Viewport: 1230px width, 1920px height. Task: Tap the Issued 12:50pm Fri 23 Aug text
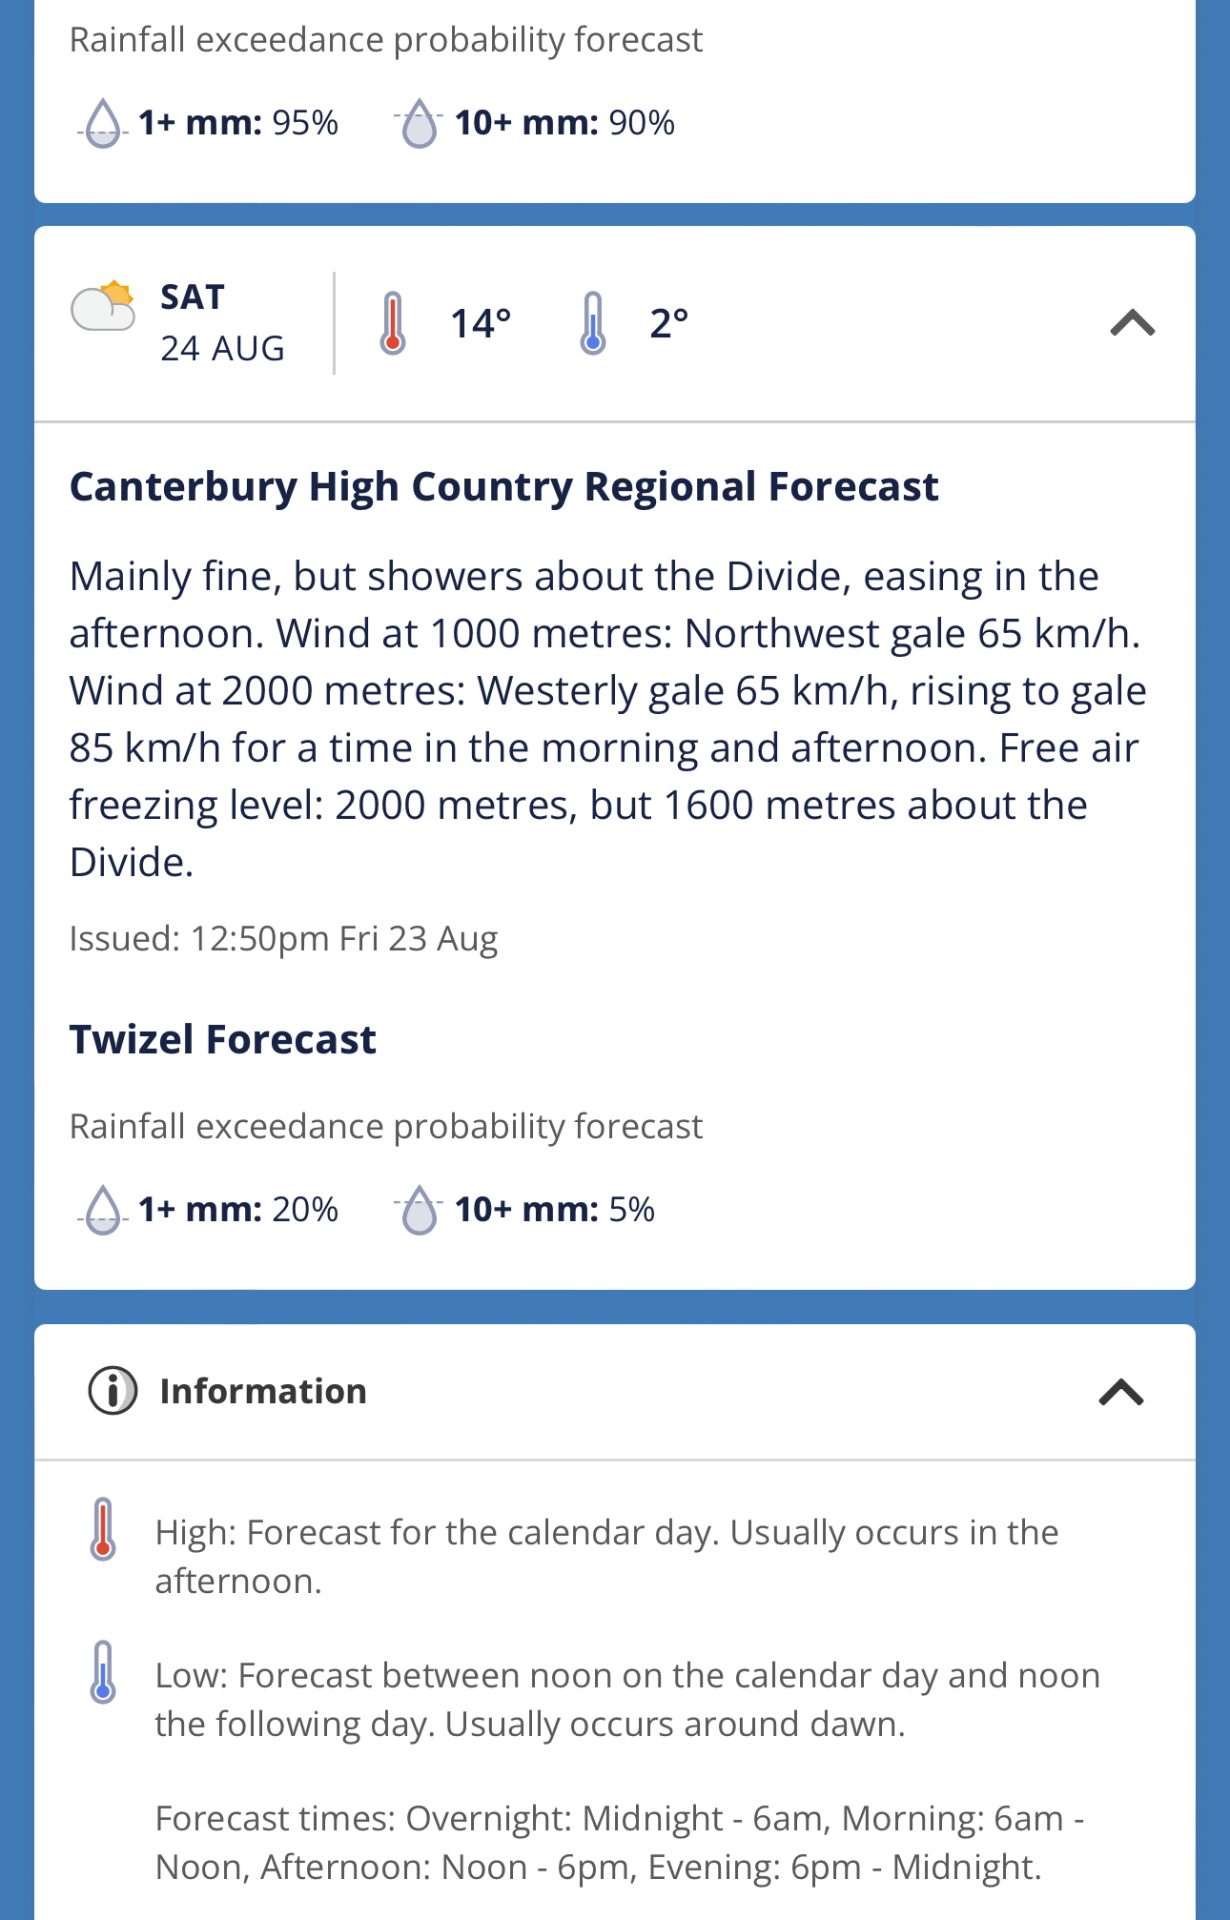(283, 939)
